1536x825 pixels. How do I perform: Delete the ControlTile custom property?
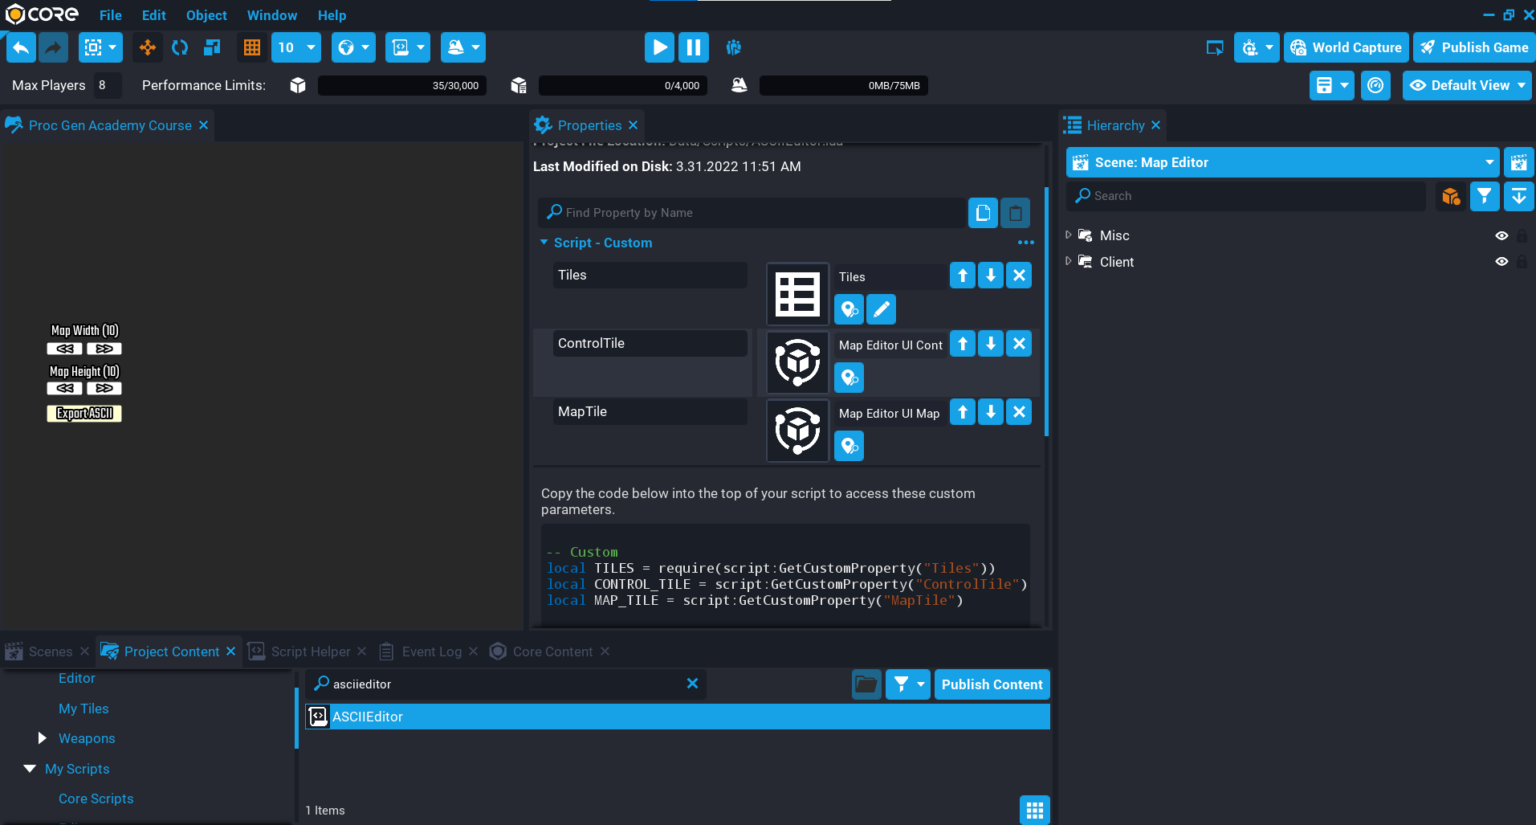click(1019, 343)
